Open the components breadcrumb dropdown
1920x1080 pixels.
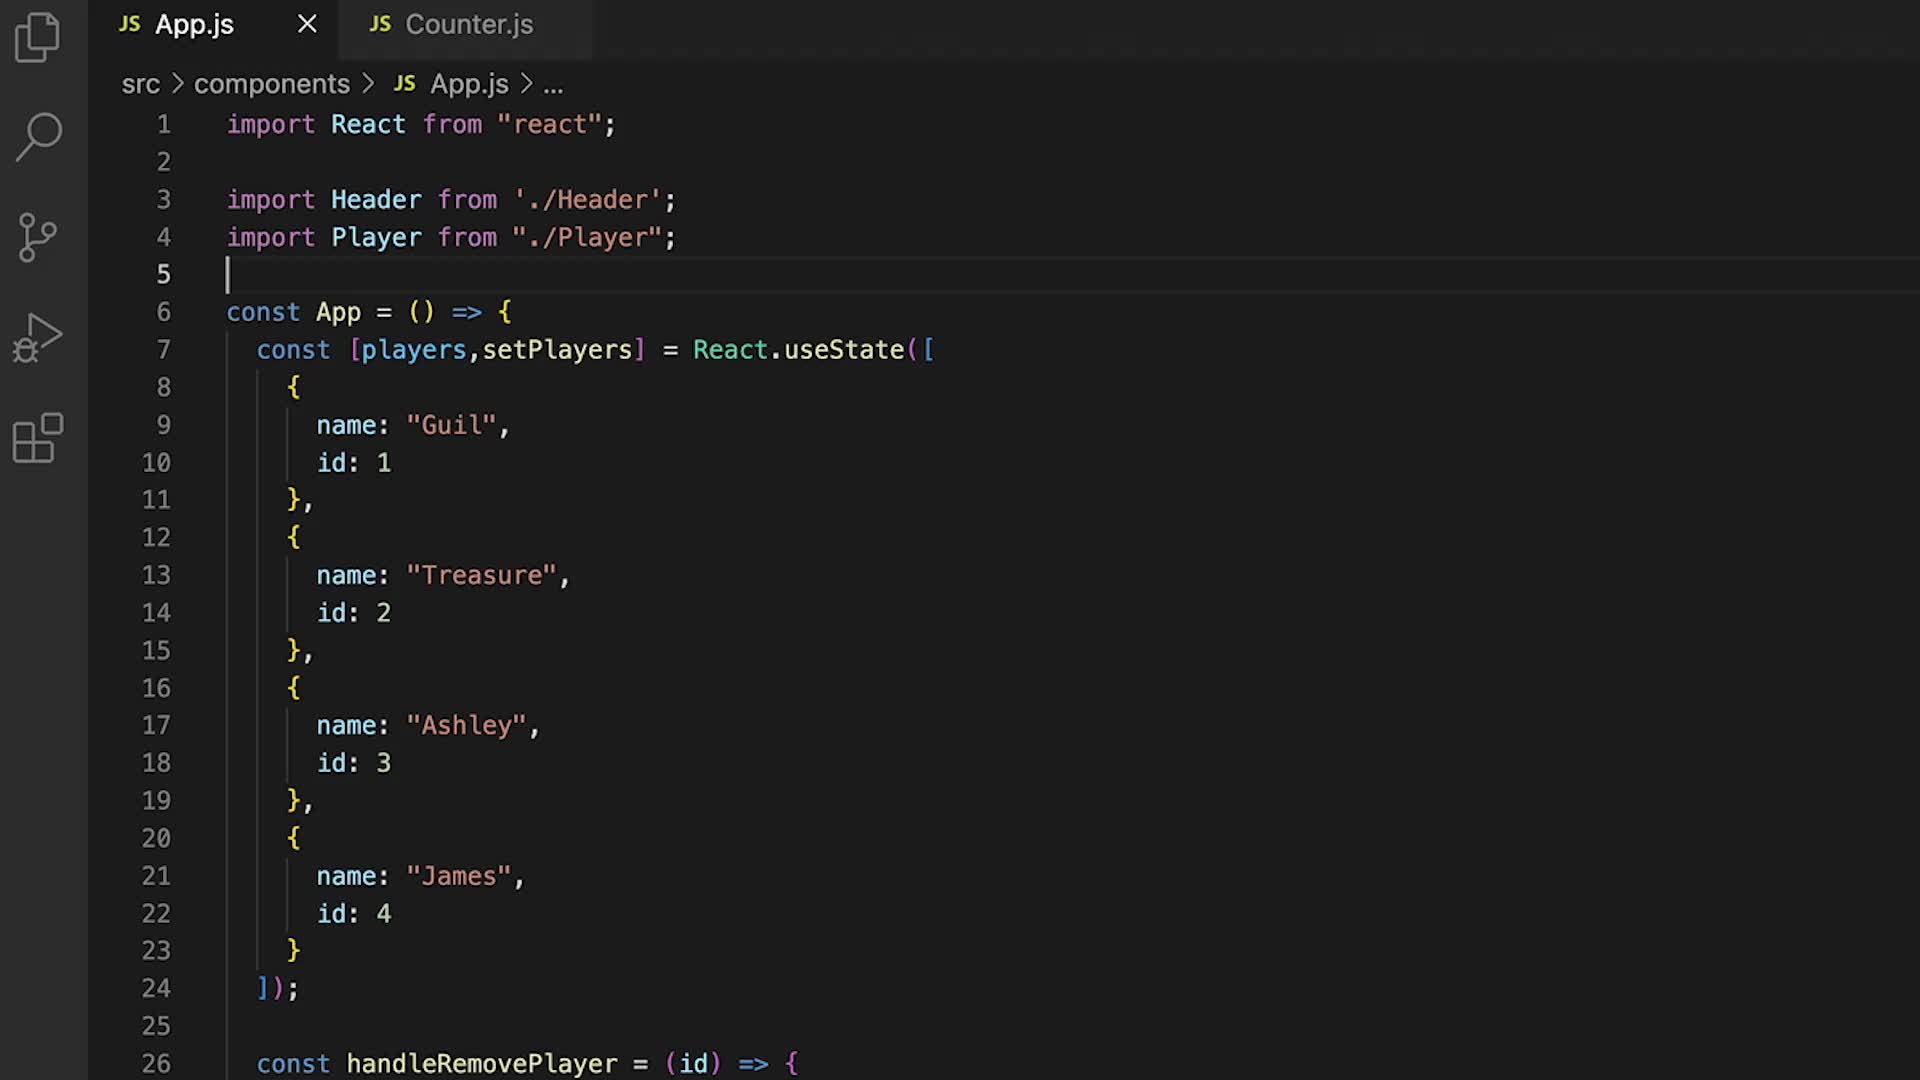(271, 84)
